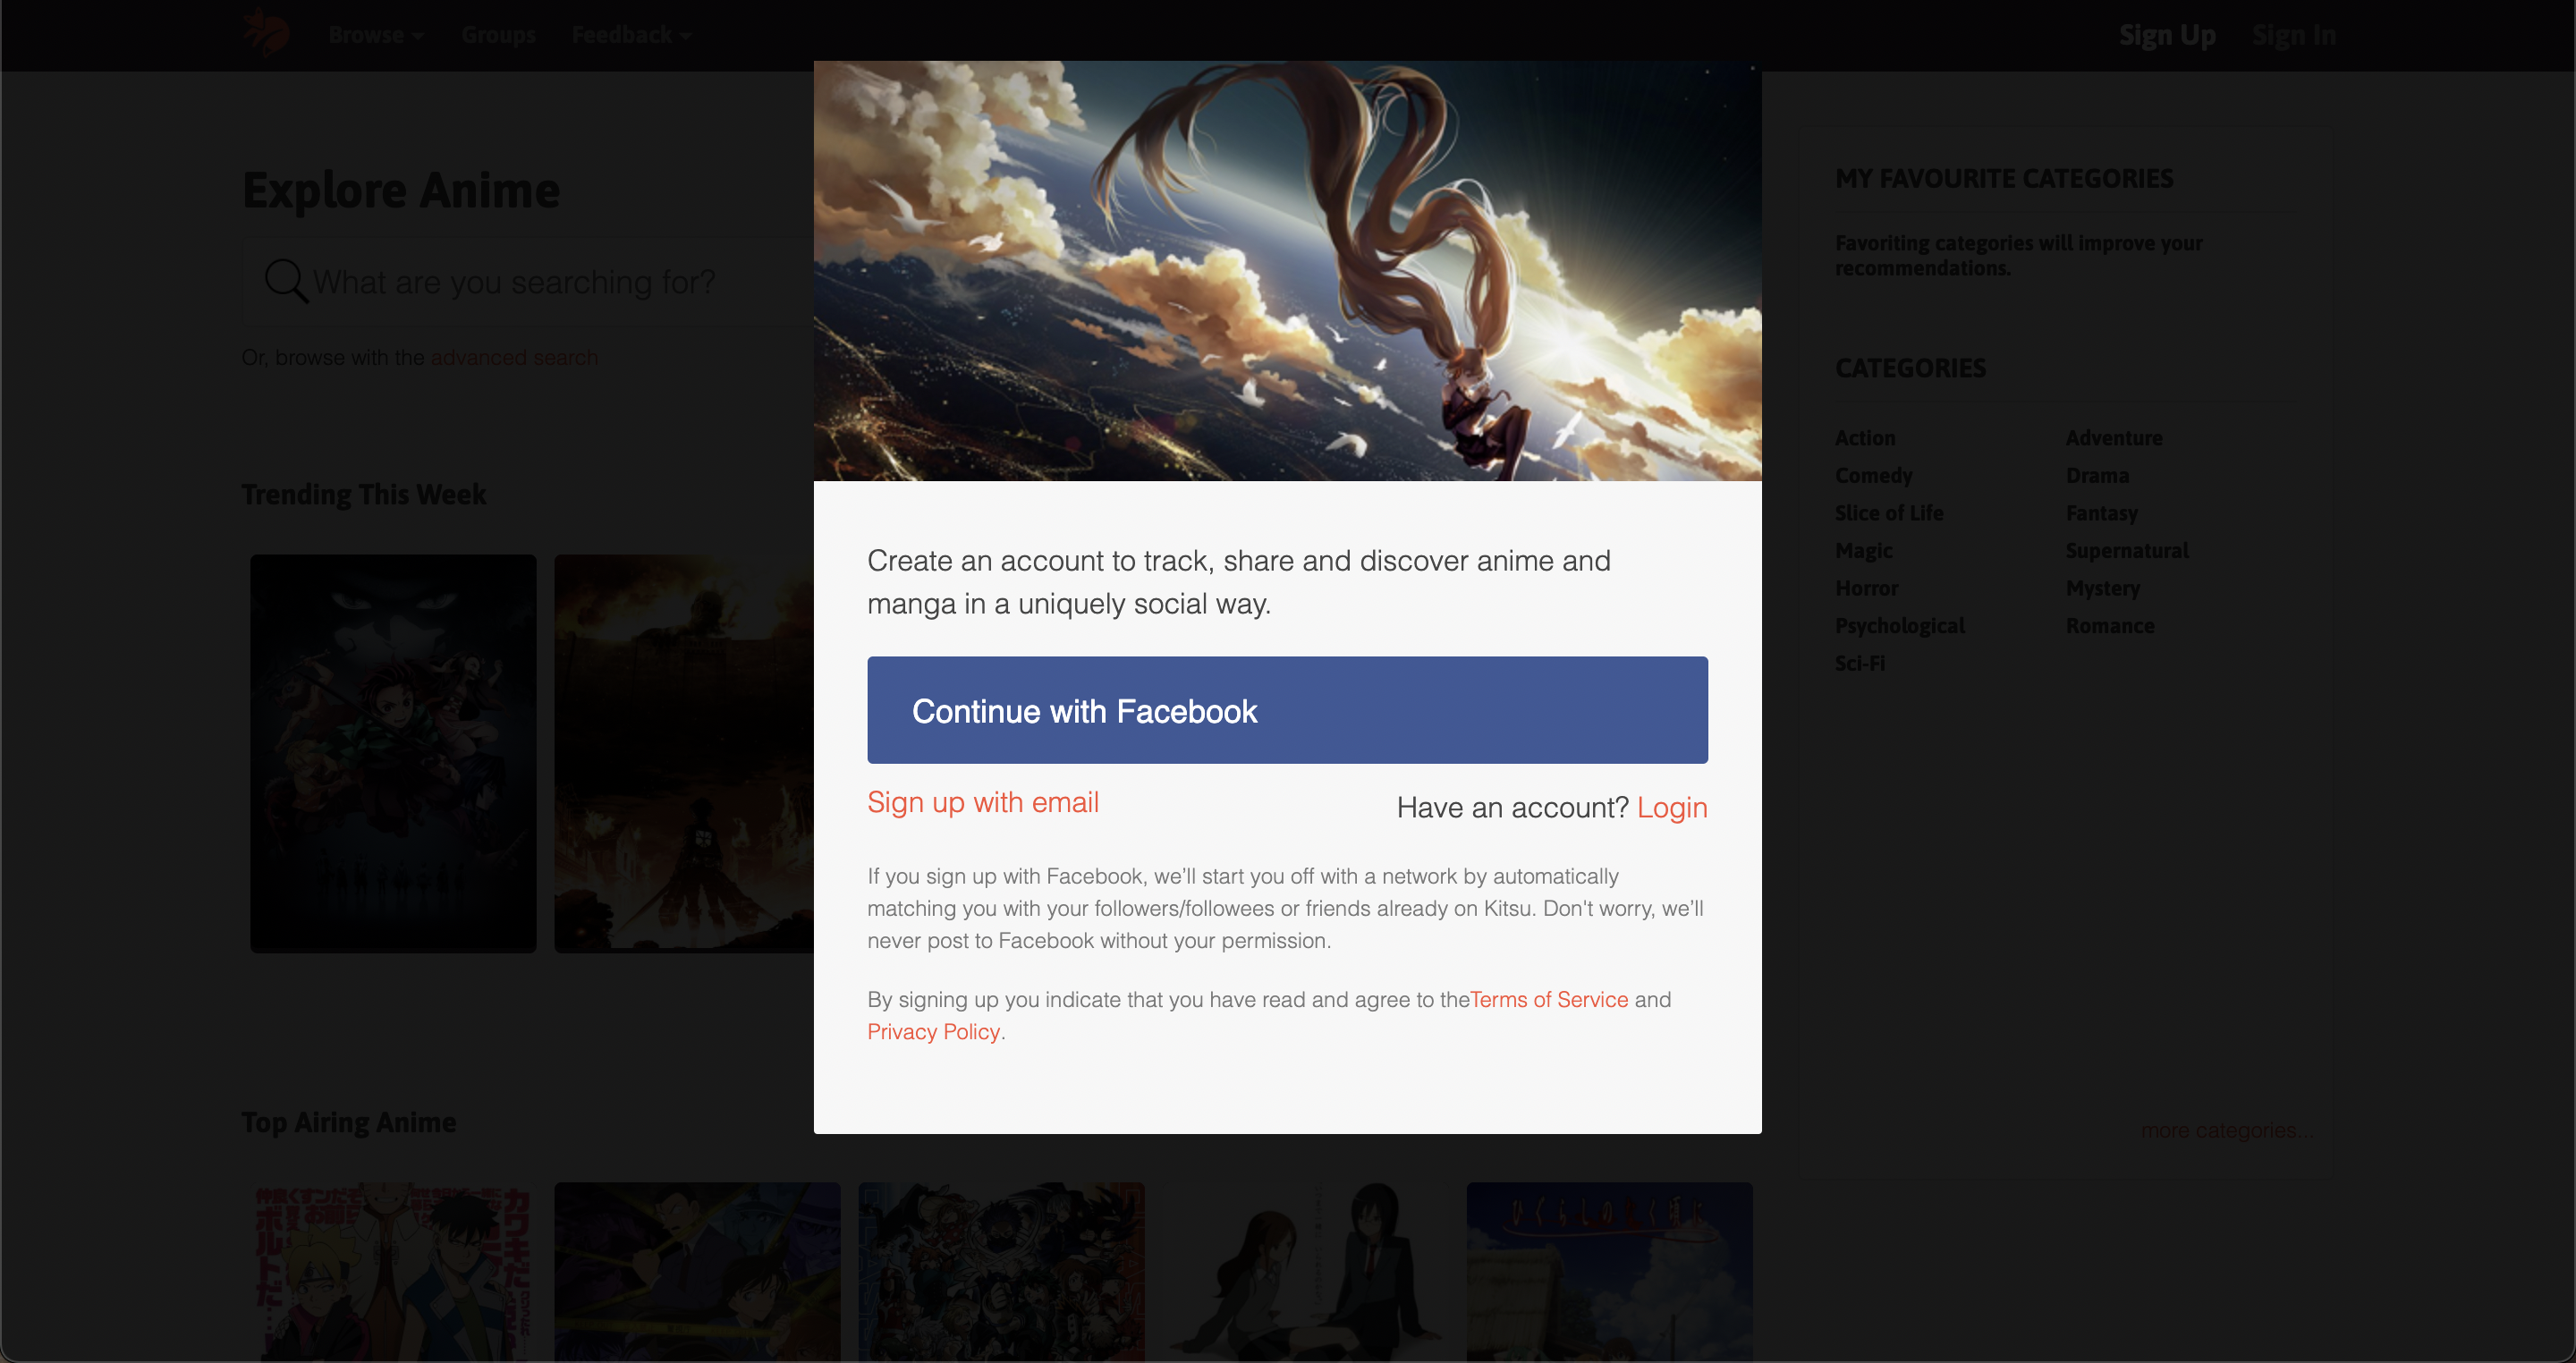
Task: Click the Trending This Week heading
Action: (363, 494)
